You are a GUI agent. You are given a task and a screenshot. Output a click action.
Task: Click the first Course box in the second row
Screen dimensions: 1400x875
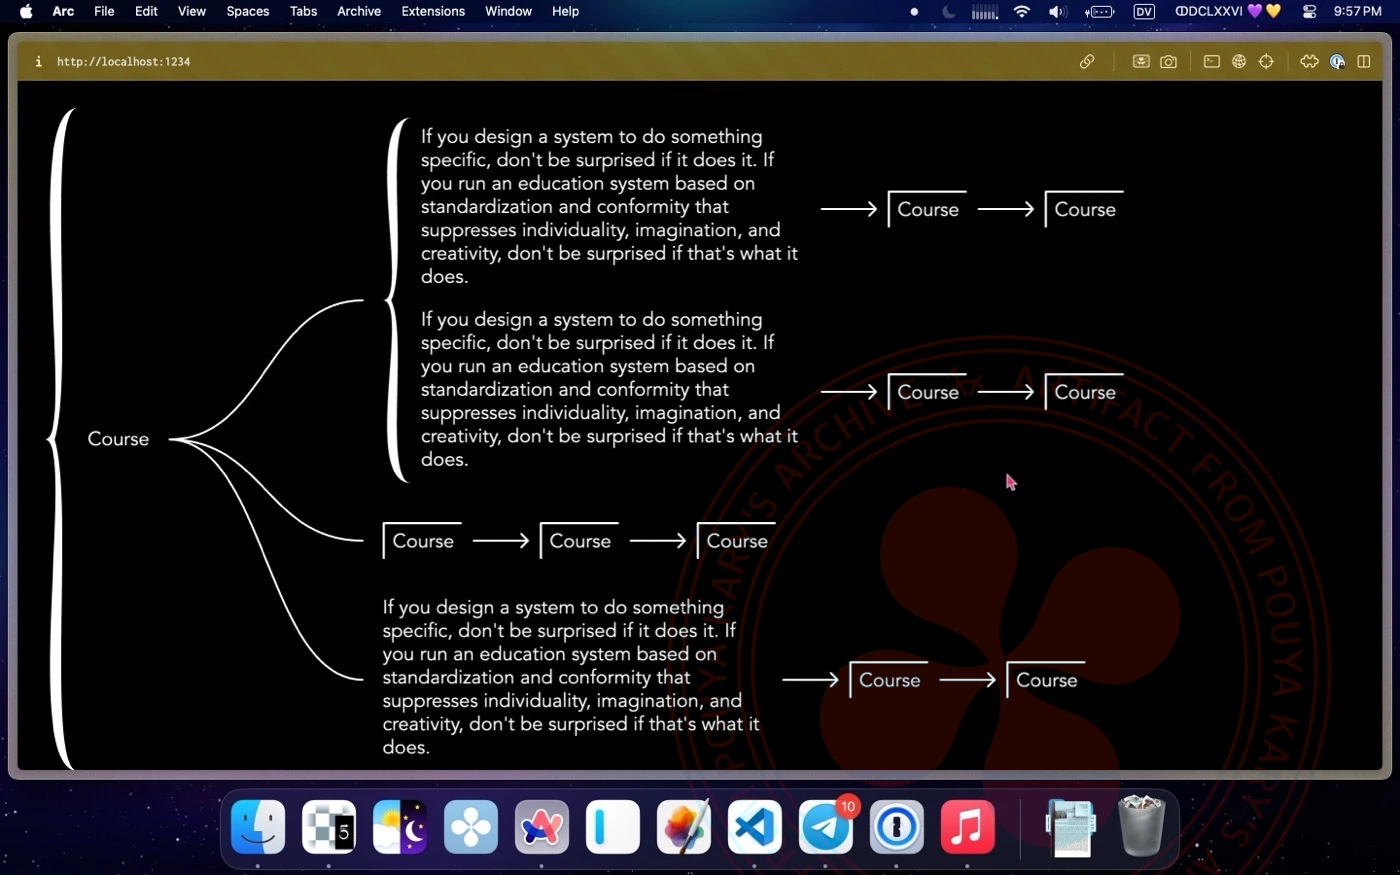pyautogui.click(x=927, y=392)
